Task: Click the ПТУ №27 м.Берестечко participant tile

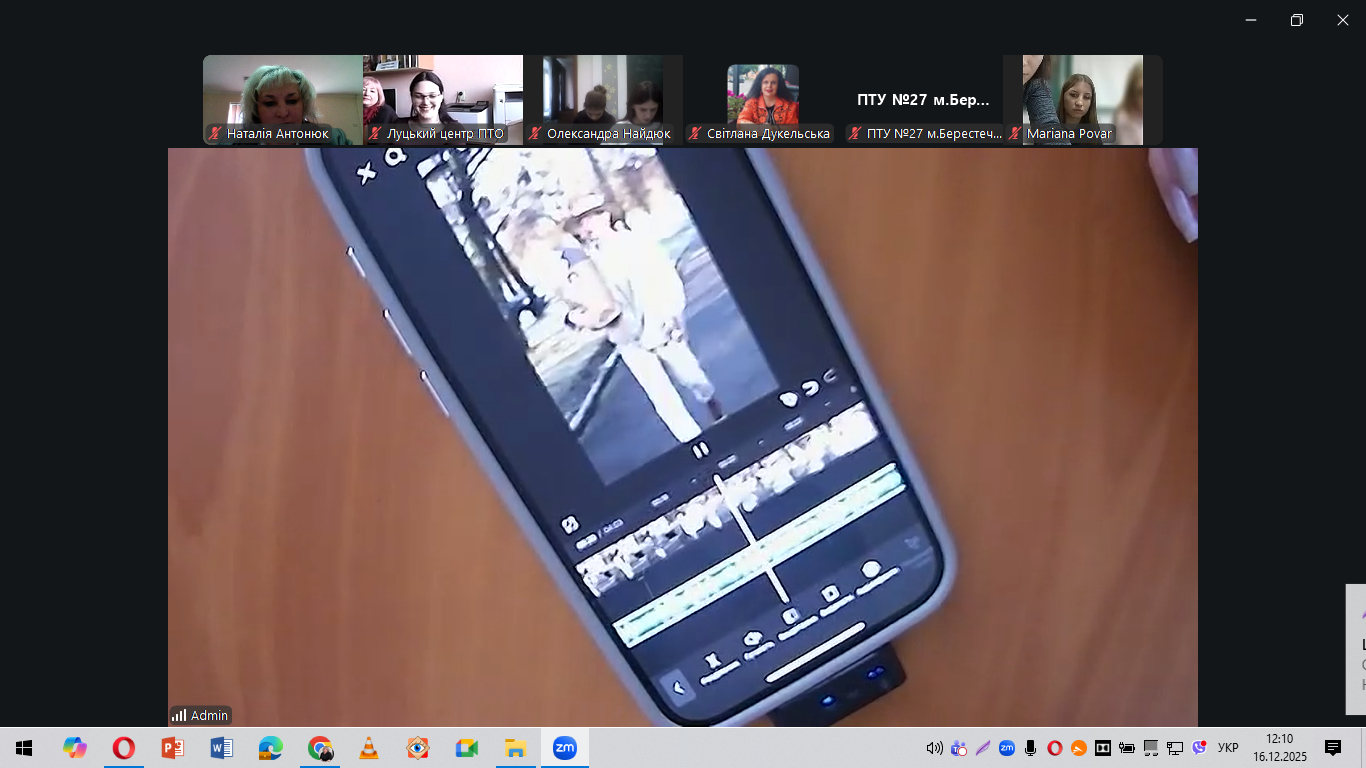Action: pos(922,100)
